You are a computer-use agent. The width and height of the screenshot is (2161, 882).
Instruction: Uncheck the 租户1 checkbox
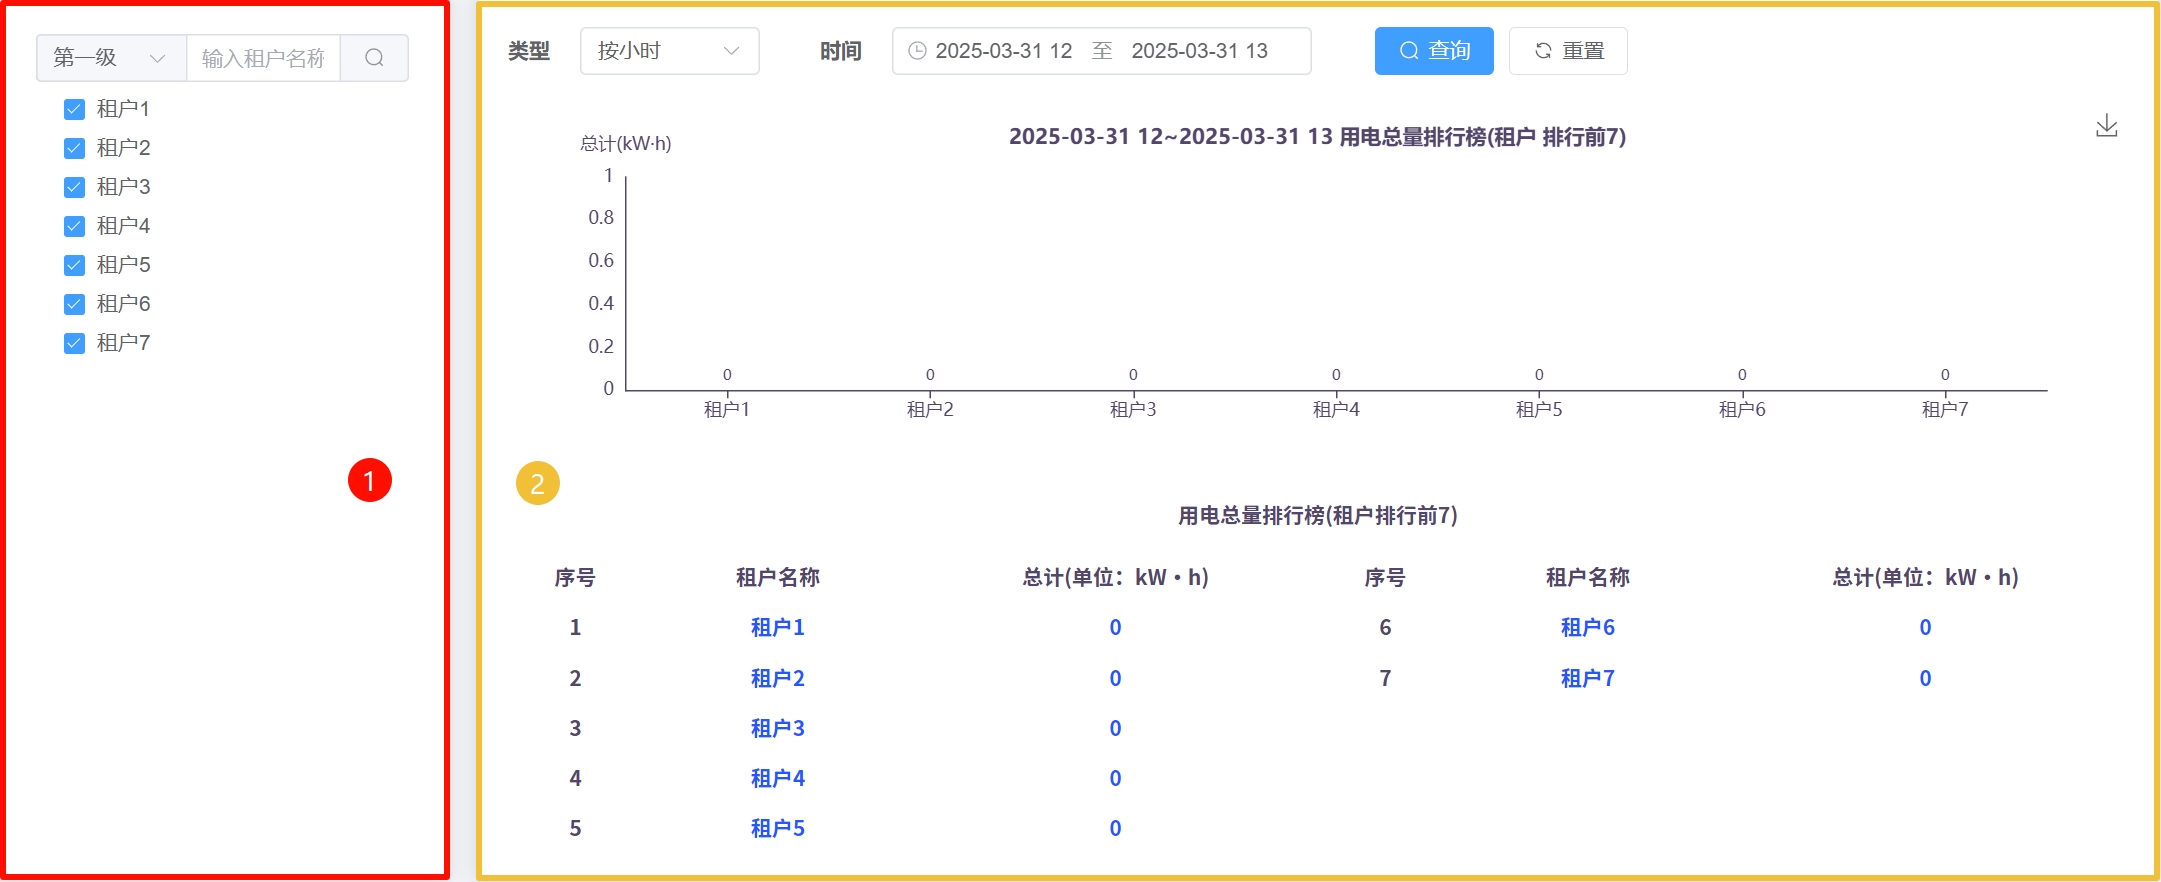74,109
